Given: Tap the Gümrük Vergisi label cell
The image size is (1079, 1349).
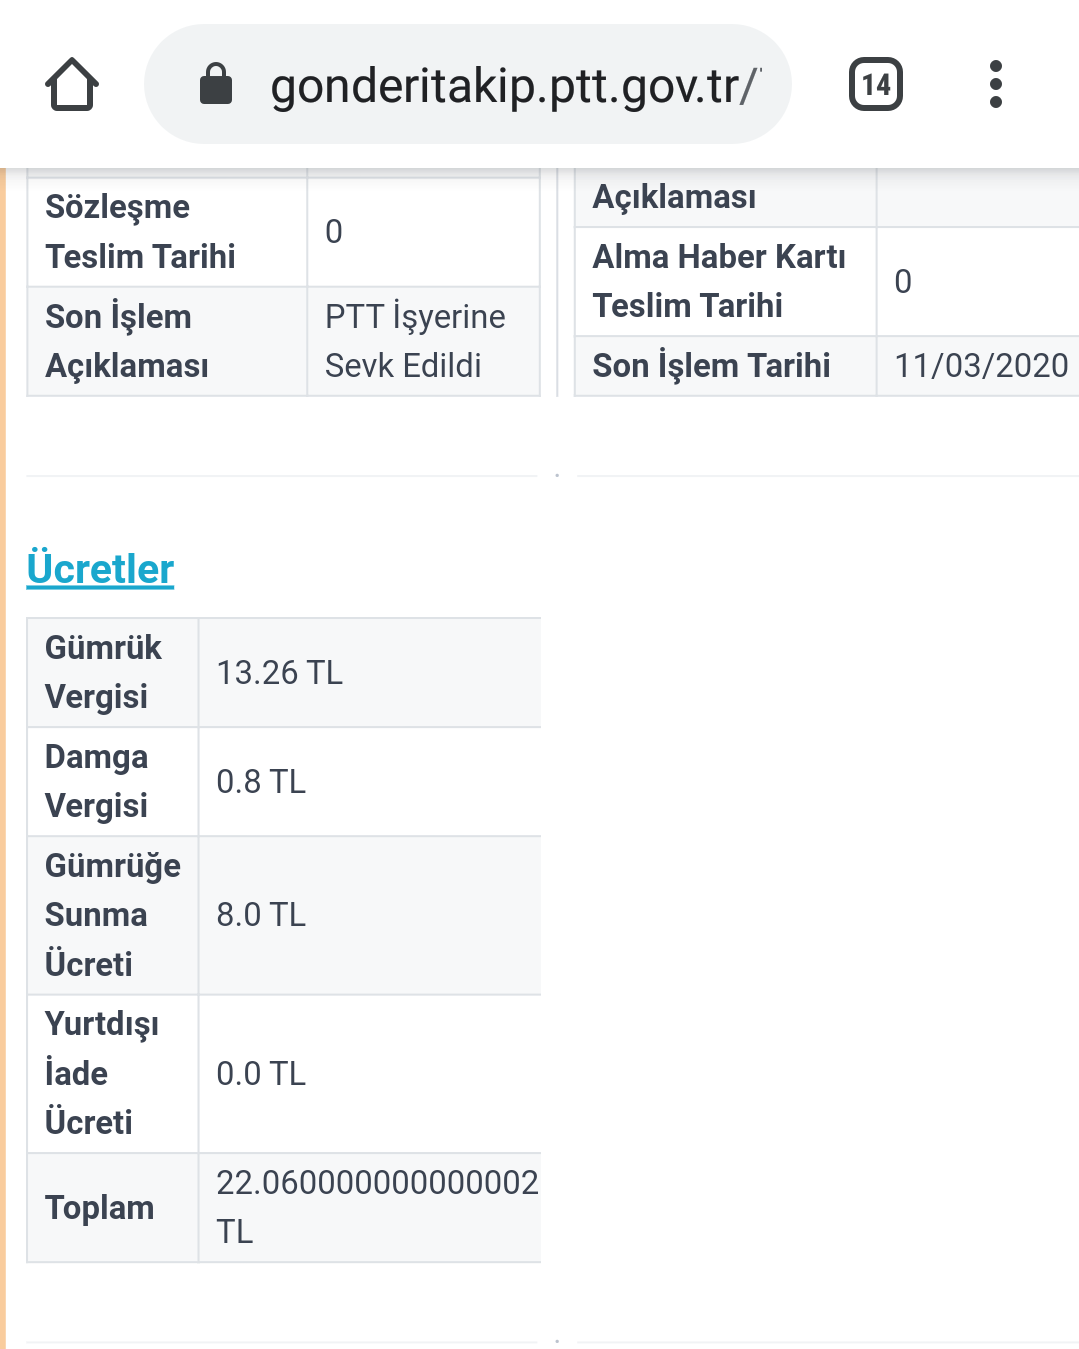Looking at the screenshot, I should [x=113, y=673].
